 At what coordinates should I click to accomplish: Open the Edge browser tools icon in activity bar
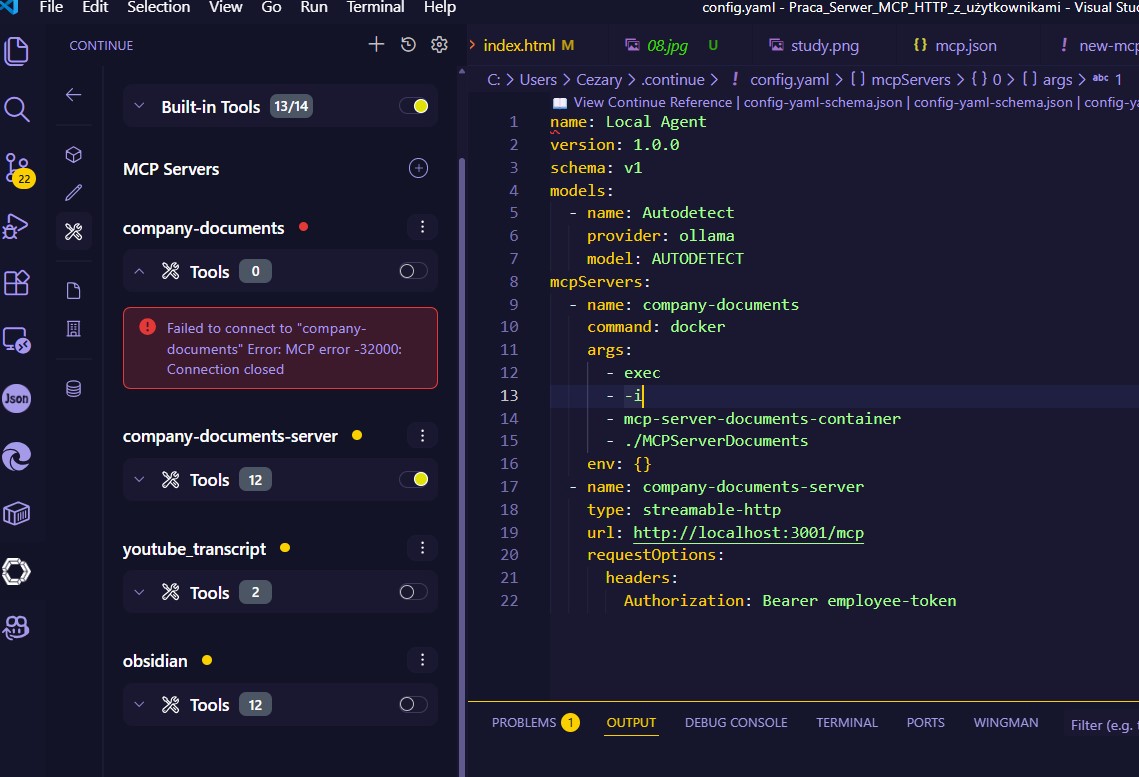pos(17,456)
